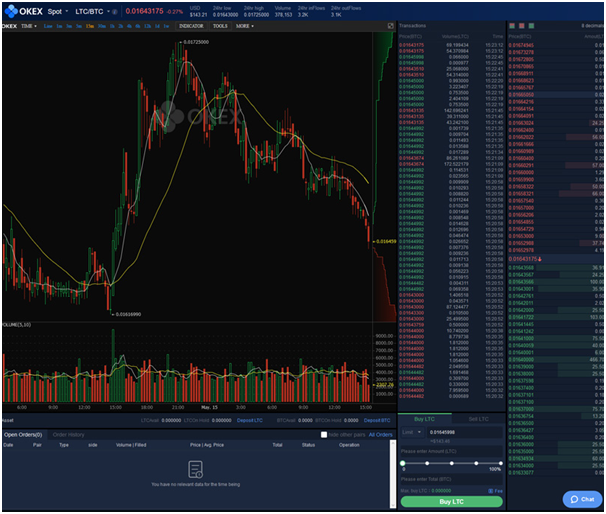Expand the LTC/BTC pair selector dropdown
The image size is (606, 514).
(x=92, y=12)
